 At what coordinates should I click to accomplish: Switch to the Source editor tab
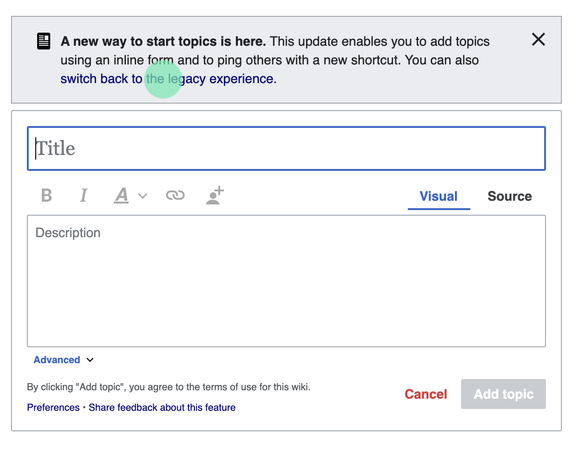pos(509,196)
